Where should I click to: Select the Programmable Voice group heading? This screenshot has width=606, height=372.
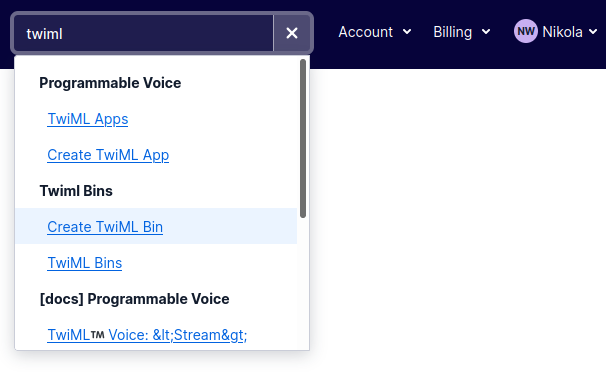point(110,83)
